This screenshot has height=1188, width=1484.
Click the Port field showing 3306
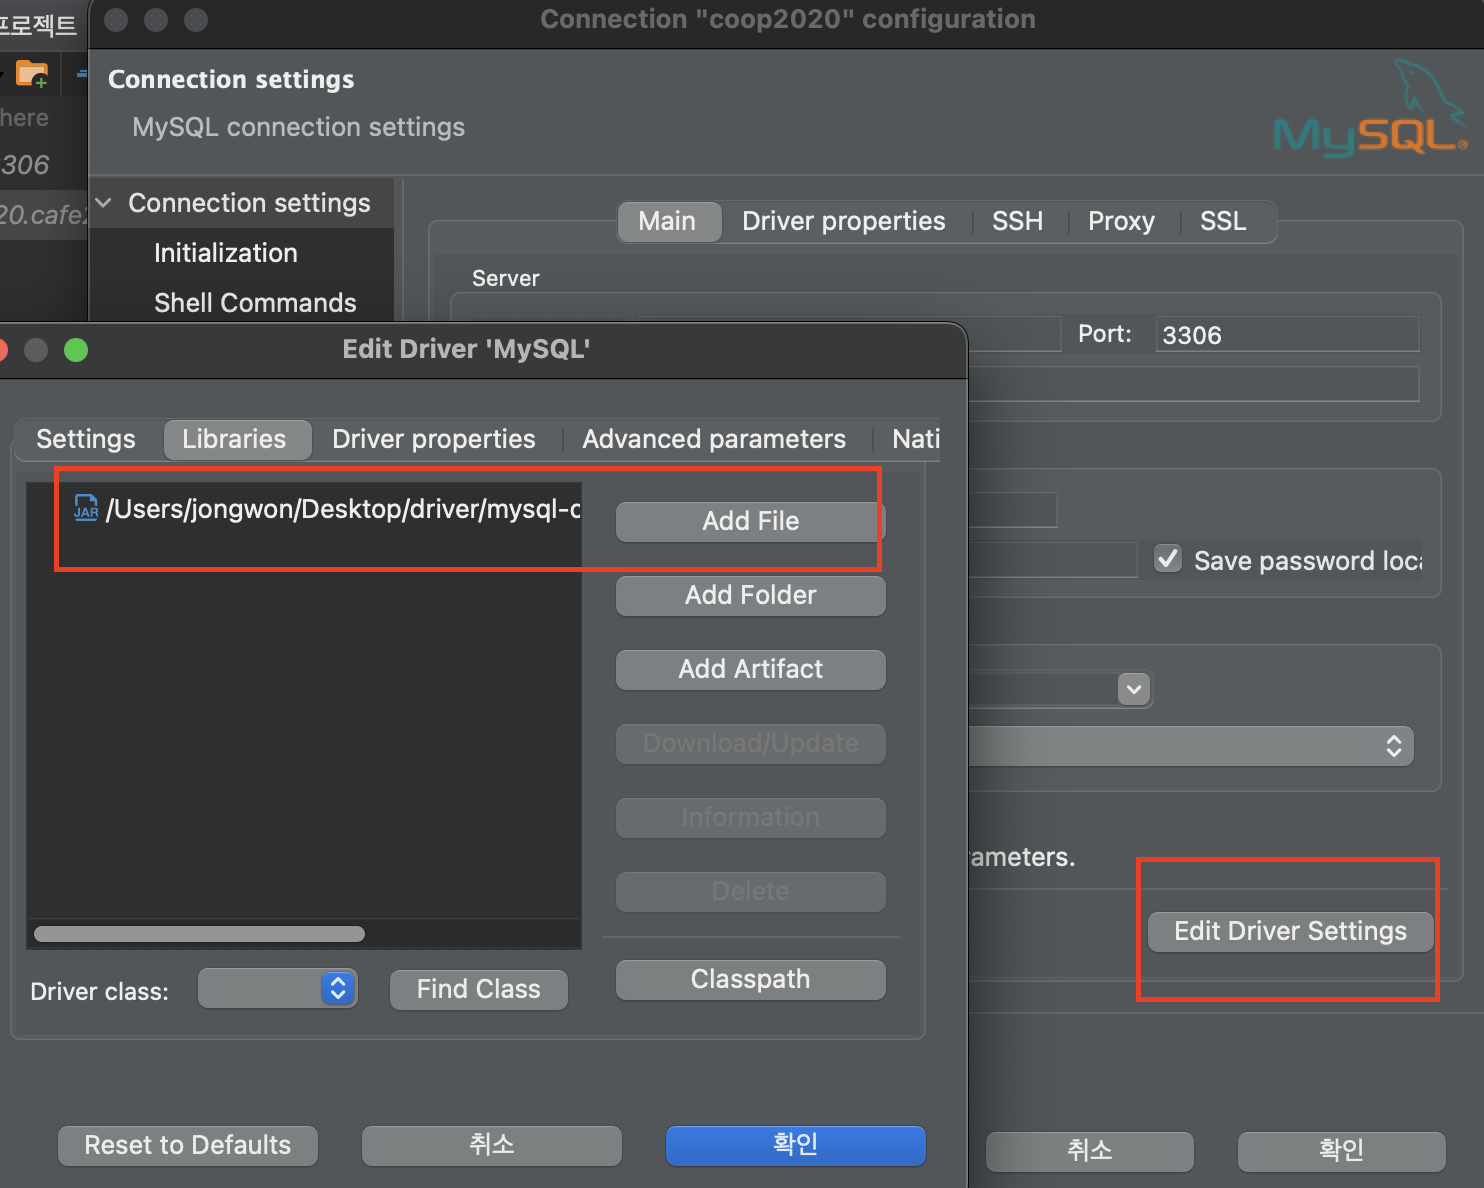[x=1288, y=335]
